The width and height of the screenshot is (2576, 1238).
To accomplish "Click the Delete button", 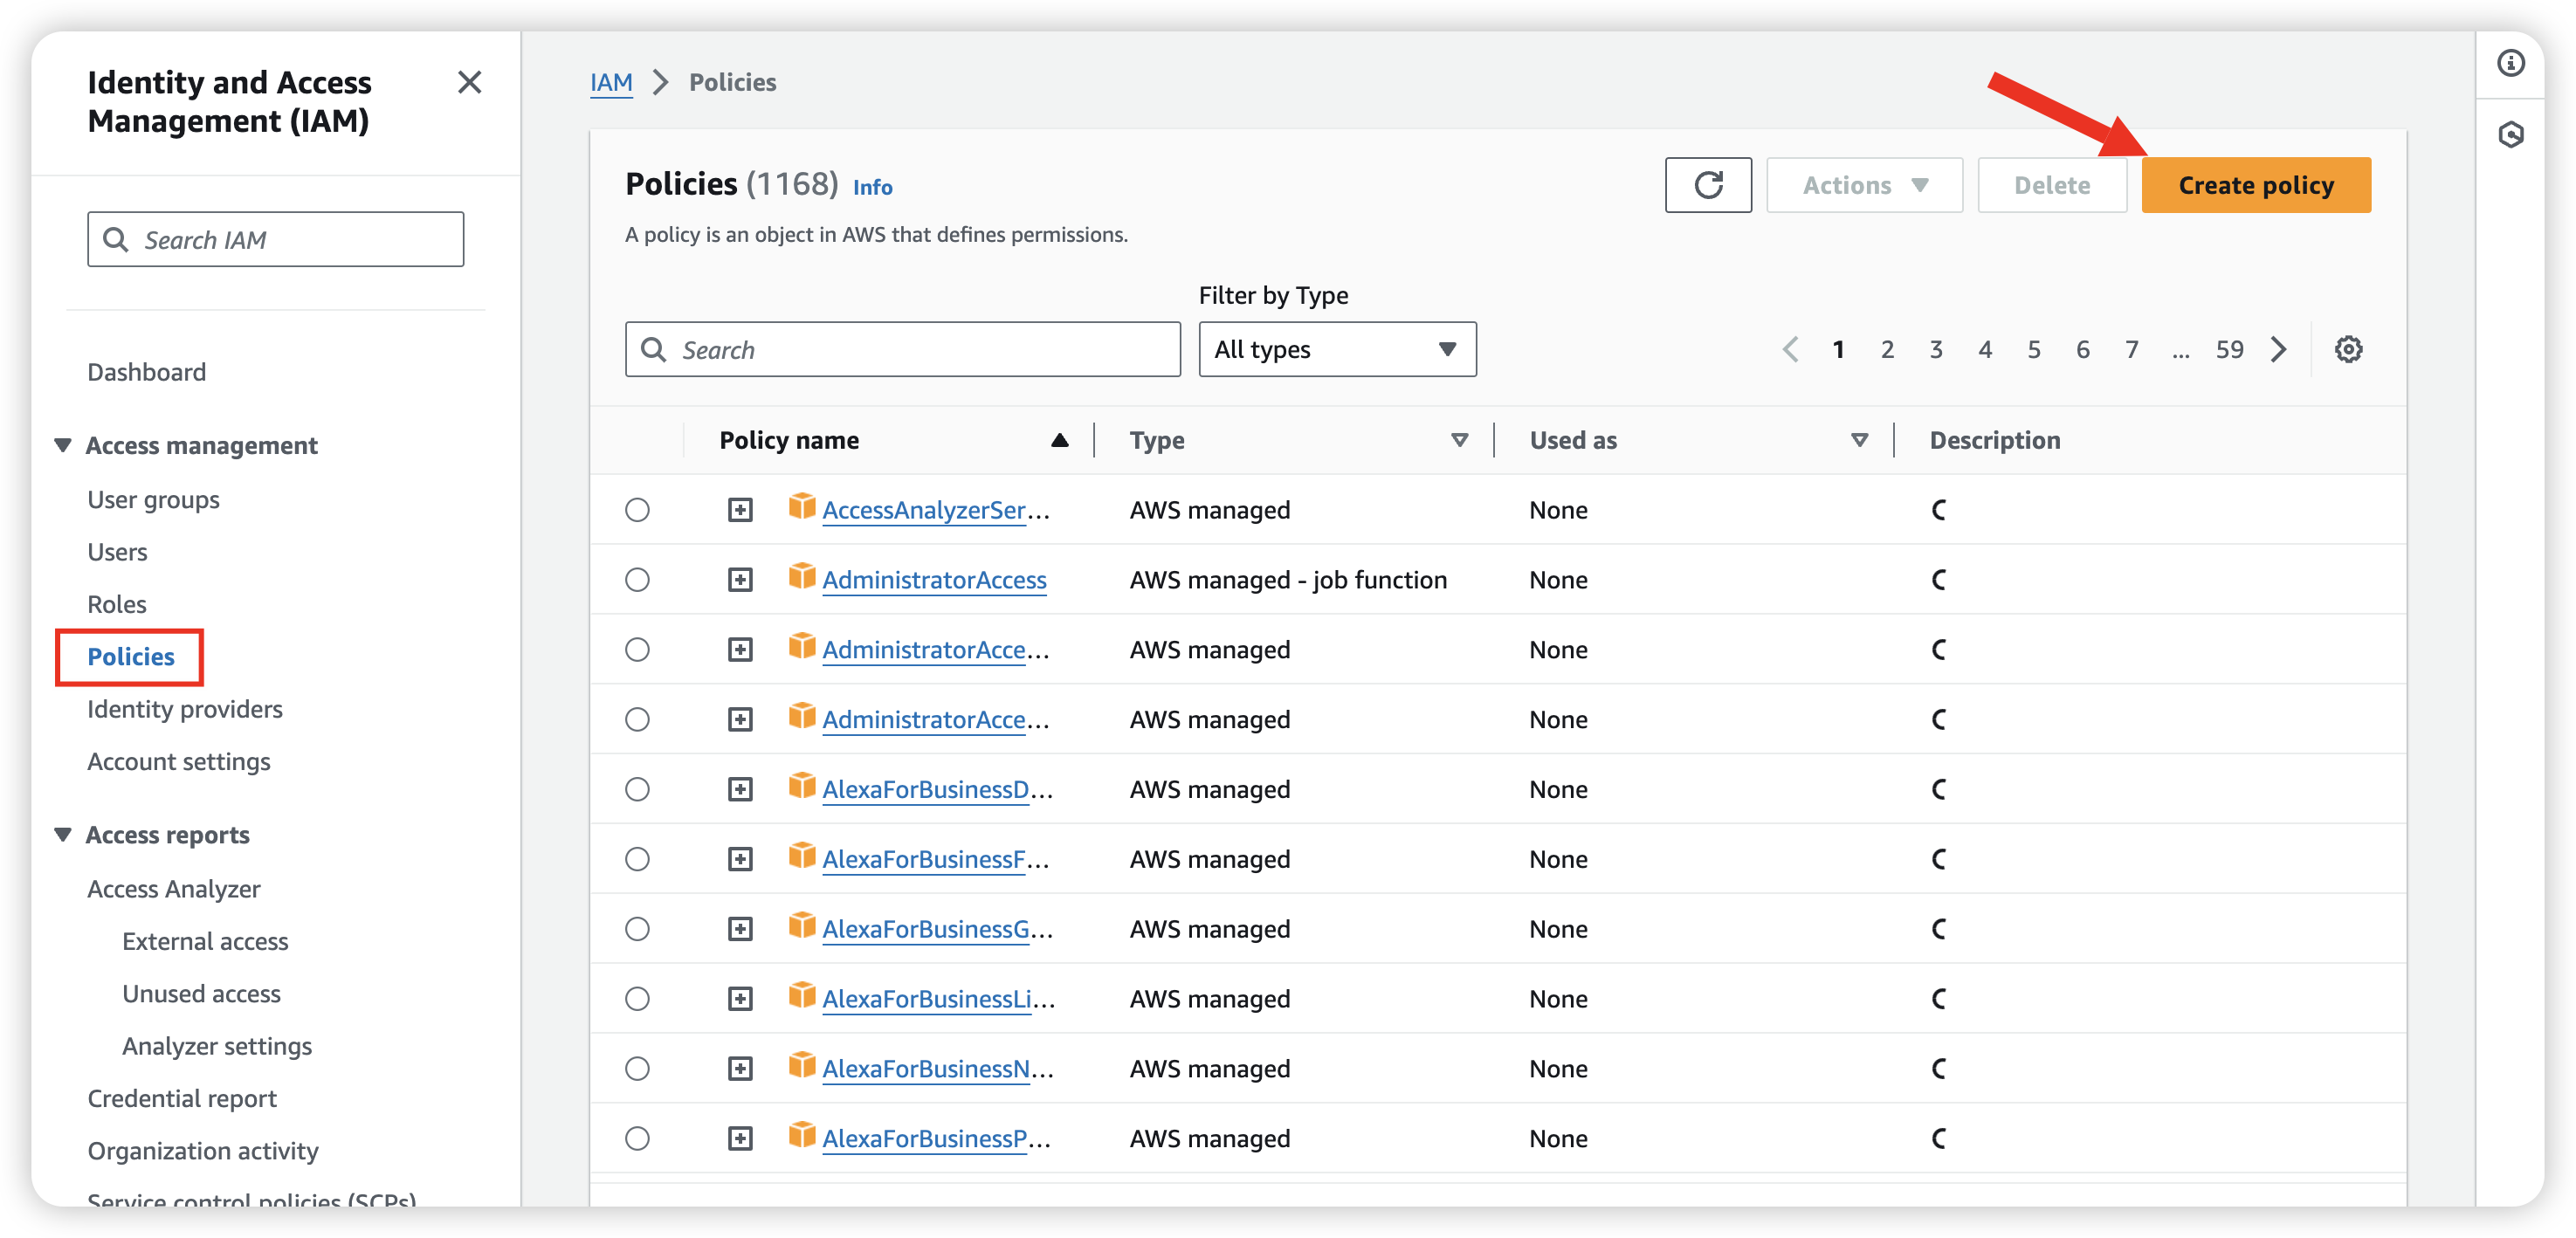I will tap(2052, 185).
